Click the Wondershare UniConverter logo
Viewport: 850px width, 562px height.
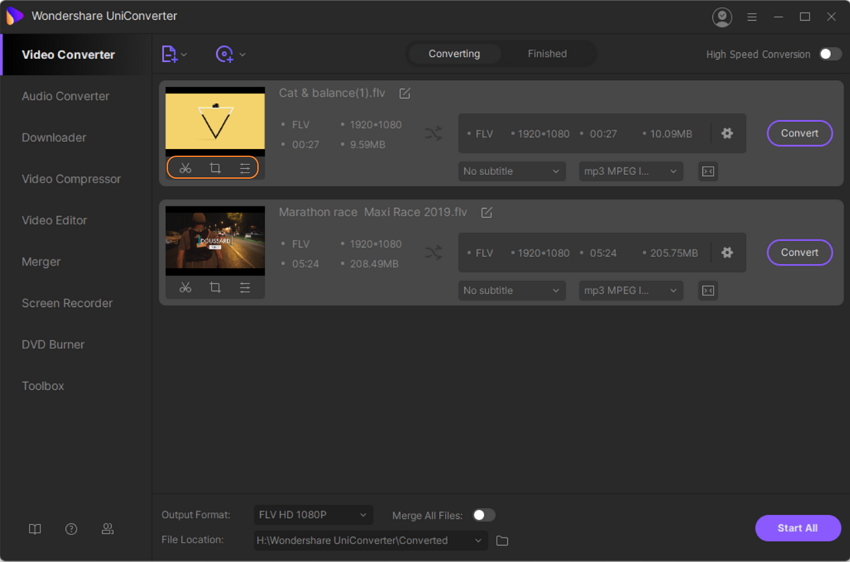pyautogui.click(x=14, y=16)
